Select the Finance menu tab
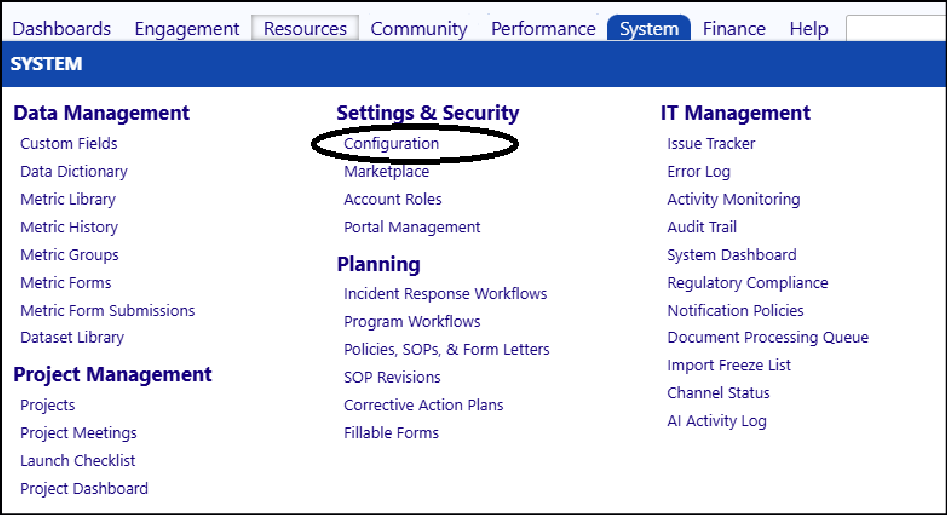 point(734,28)
